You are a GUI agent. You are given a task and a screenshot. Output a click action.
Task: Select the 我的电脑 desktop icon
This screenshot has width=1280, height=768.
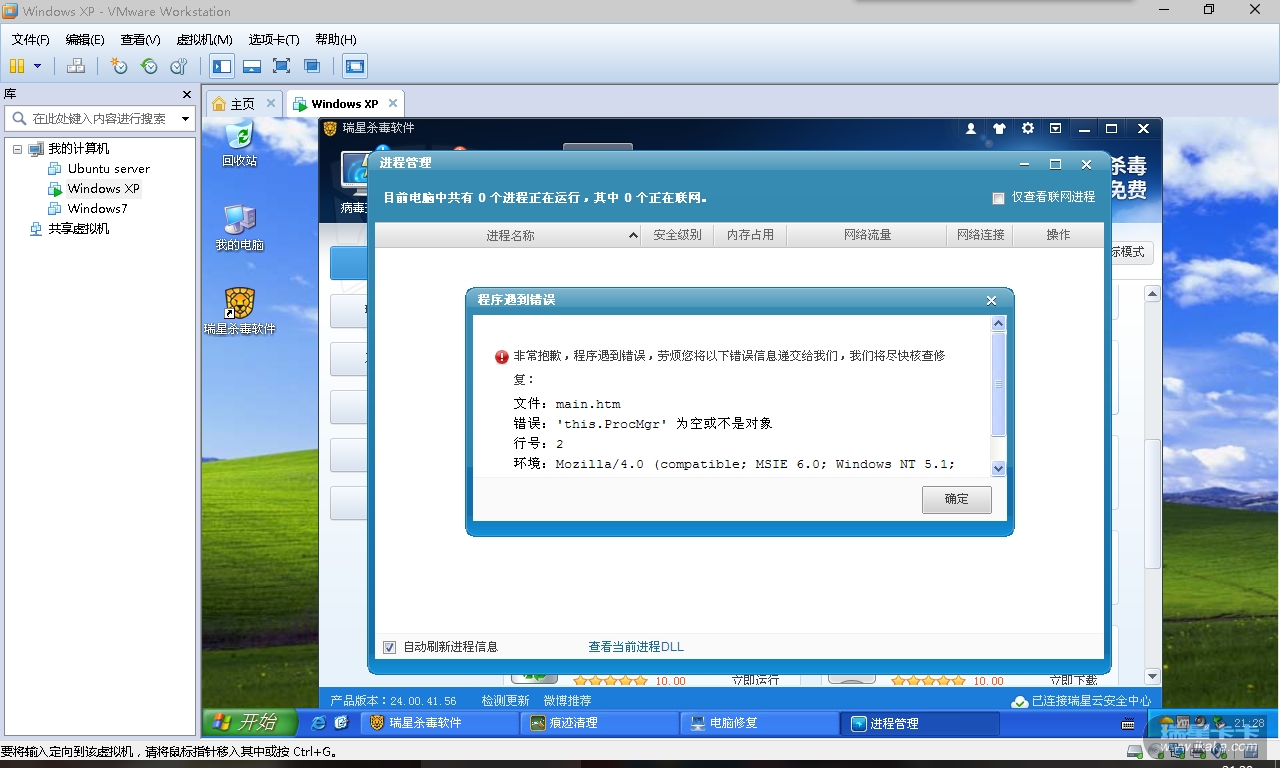coord(239,228)
